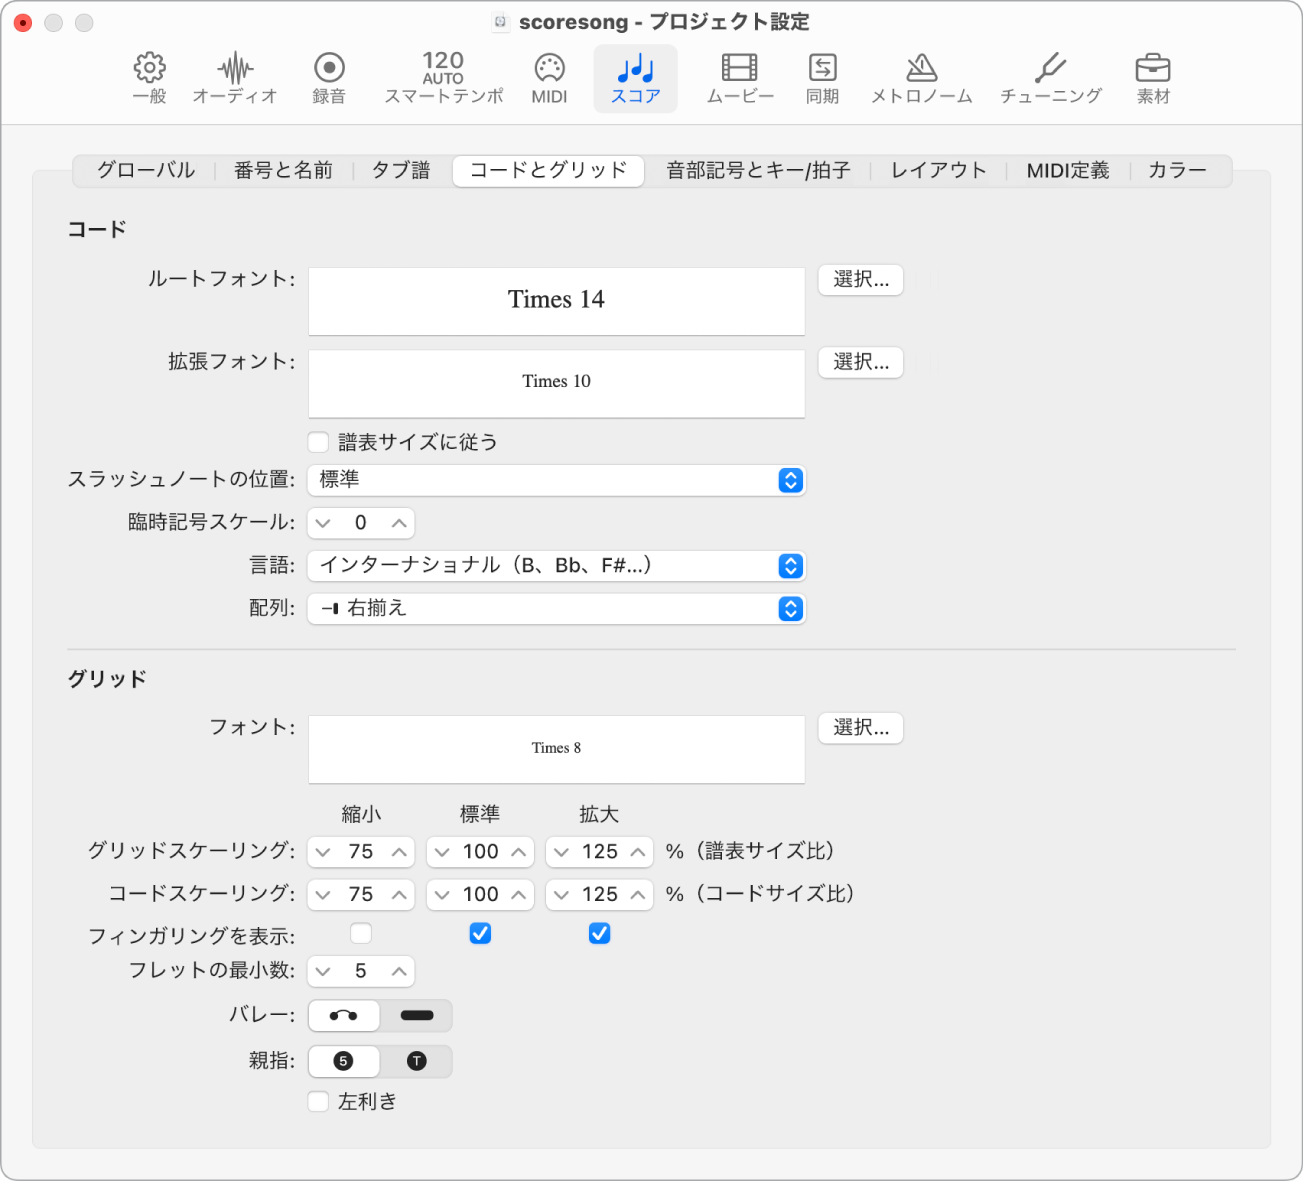Viewport: 1303px width, 1181px height.
Task: Click the スマートテンポ settings icon
Action: click(x=442, y=76)
